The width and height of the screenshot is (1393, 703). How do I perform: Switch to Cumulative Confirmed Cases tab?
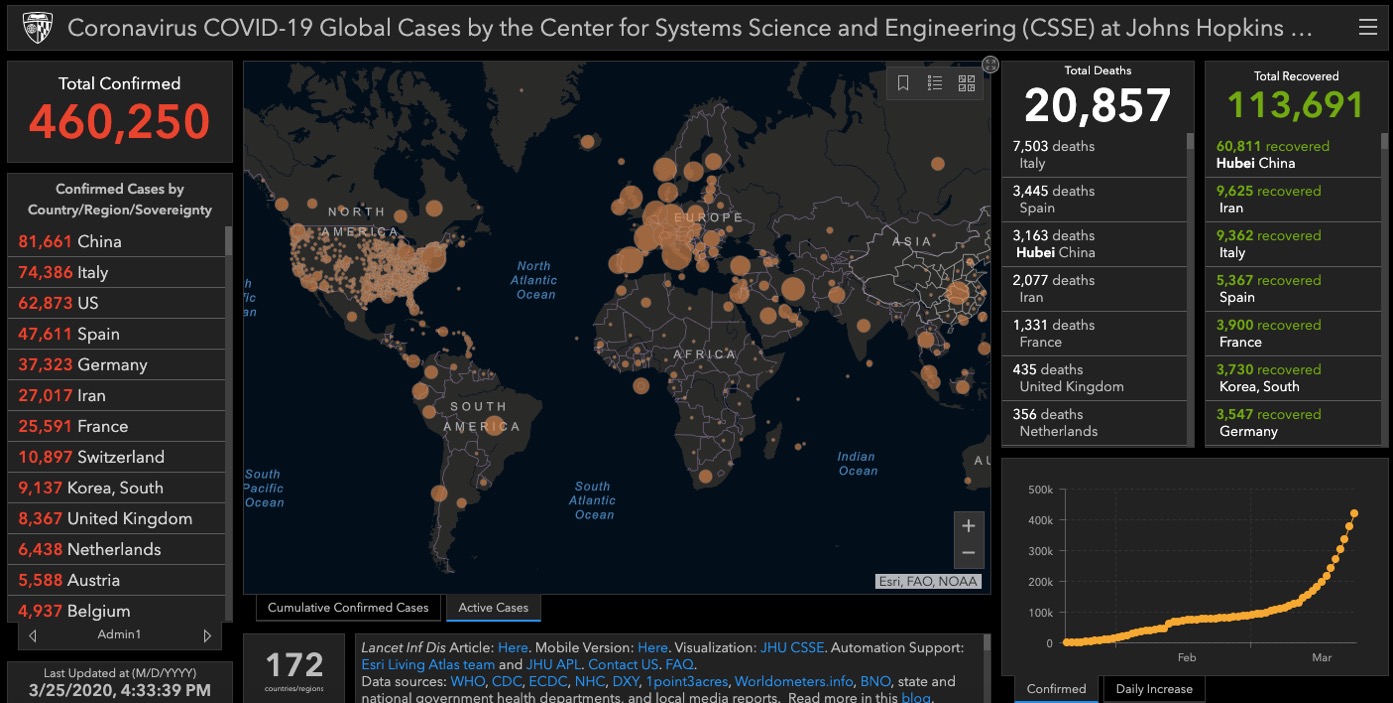(348, 607)
